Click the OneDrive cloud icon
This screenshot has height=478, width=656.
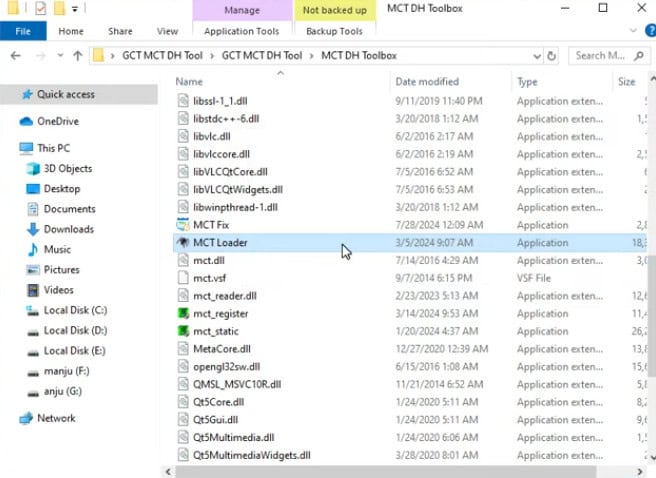[26, 121]
